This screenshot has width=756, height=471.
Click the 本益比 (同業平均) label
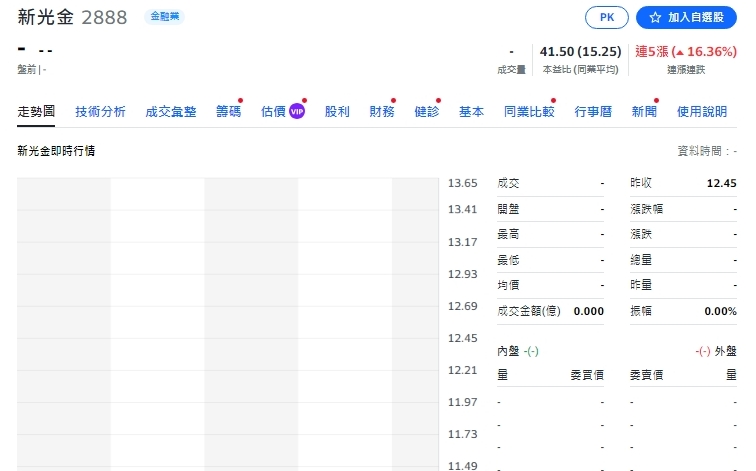(580, 70)
